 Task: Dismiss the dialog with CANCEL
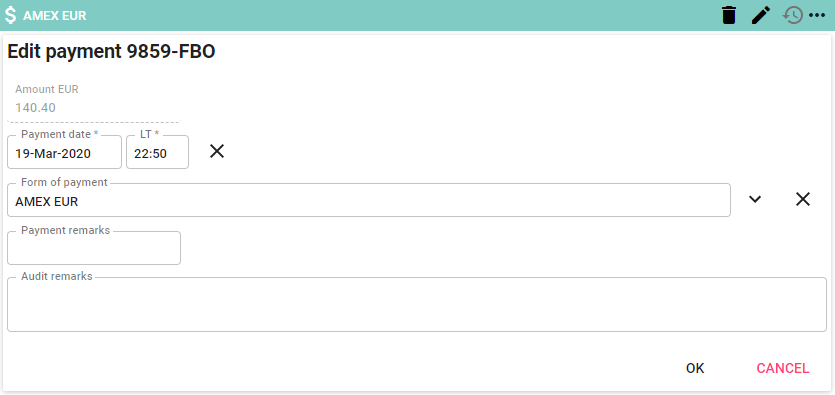783,368
